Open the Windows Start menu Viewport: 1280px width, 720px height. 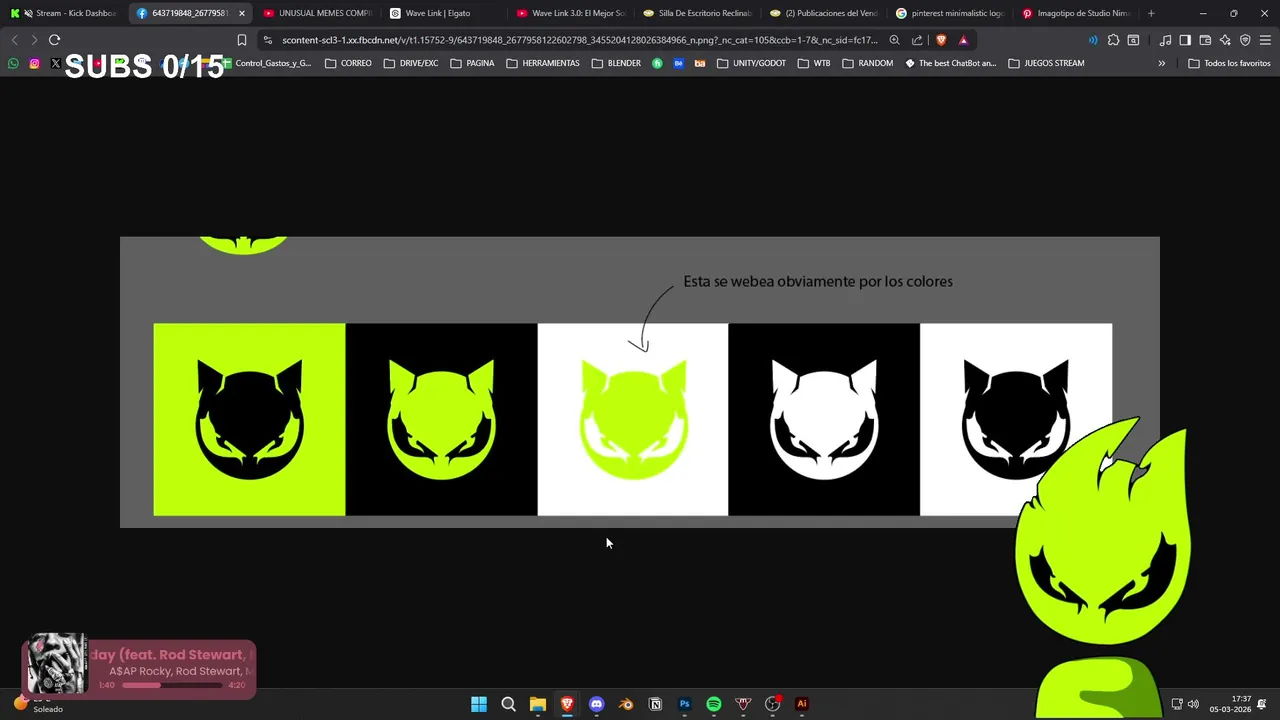click(x=479, y=704)
